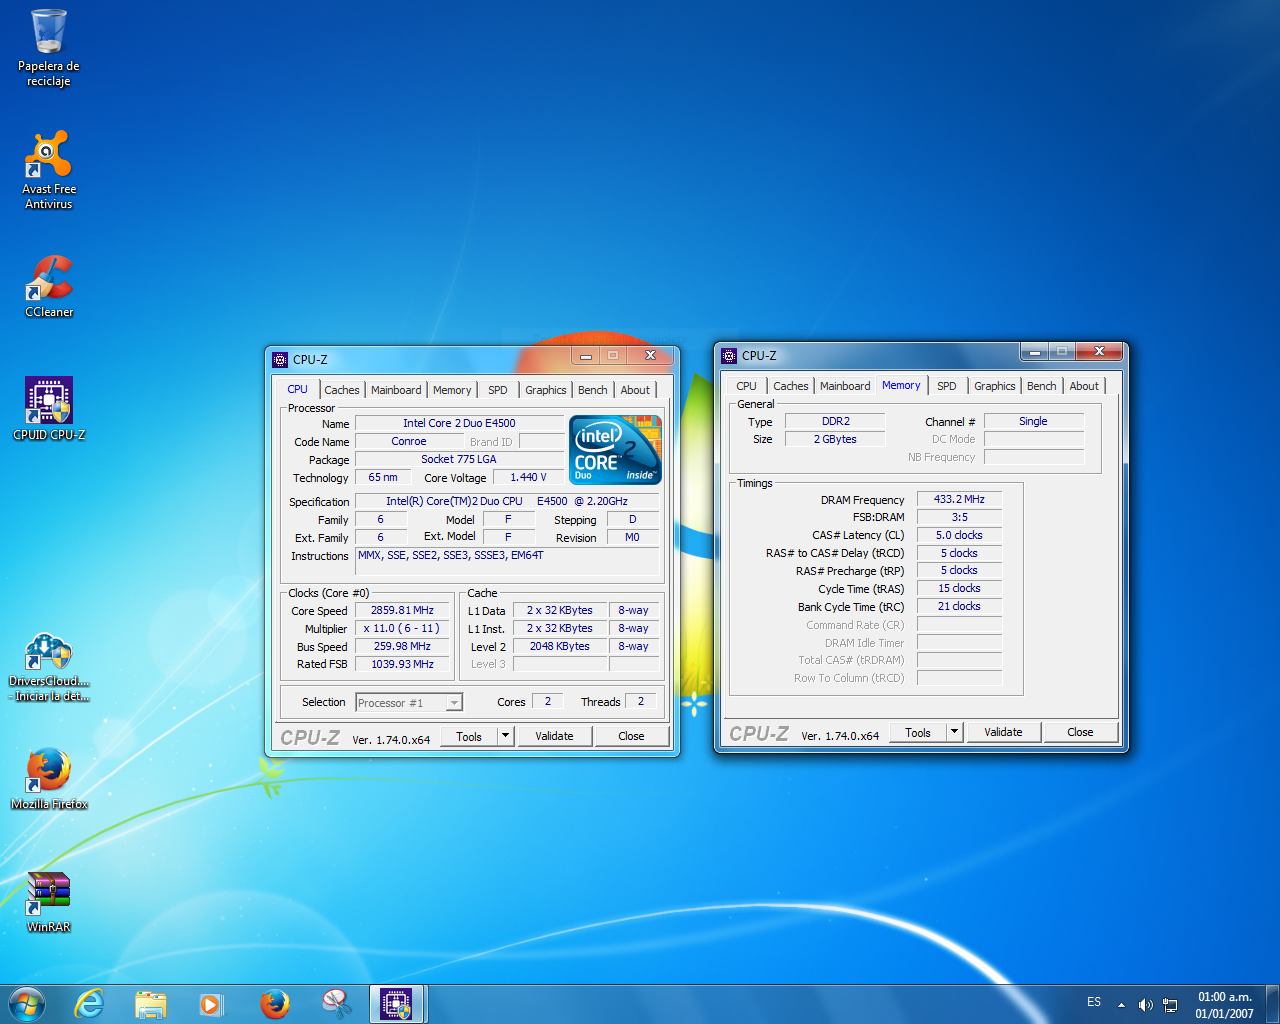Screen dimensions: 1280x1024
Task: Click Name field Intel Core 2 Duo E4500
Action: point(459,423)
